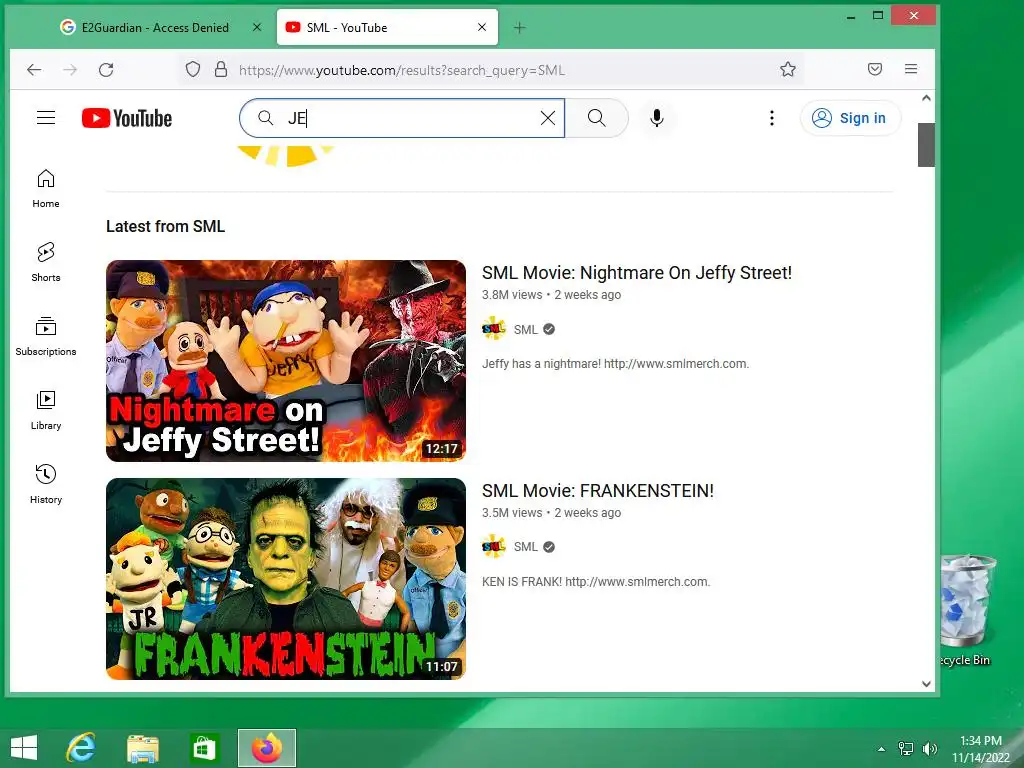Image resolution: width=1024 pixels, height=768 pixels.
Task: Maximize the Firefox window
Action: coord(878,16)
